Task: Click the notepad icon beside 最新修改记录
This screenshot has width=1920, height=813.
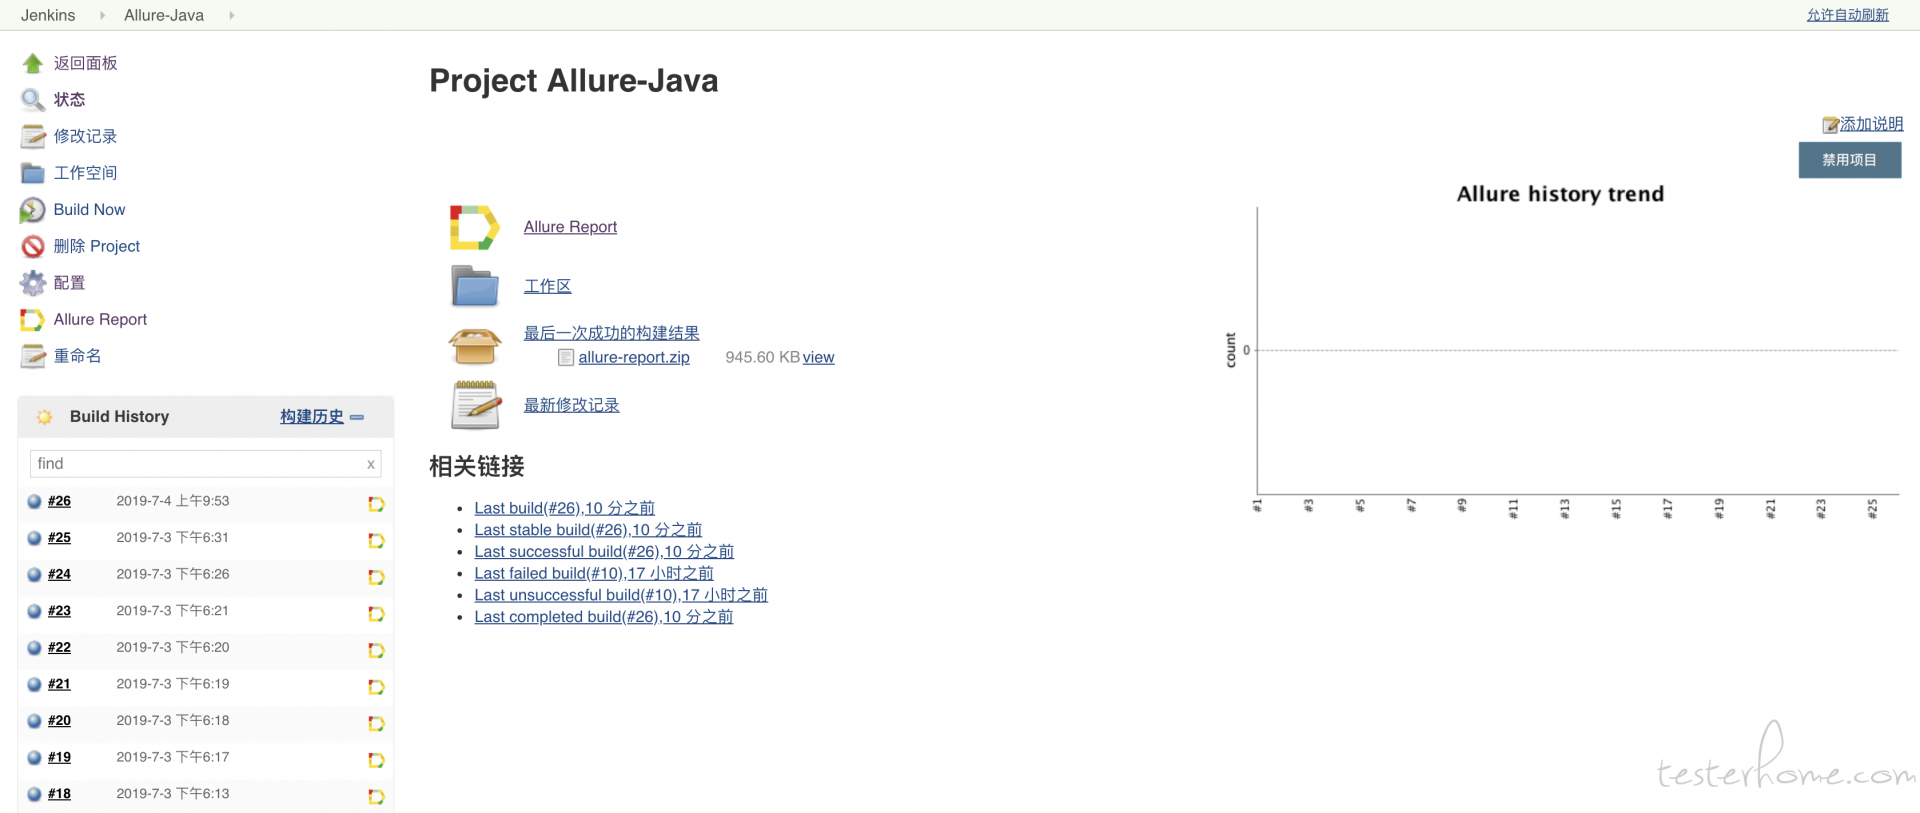Action: [476, 405]
